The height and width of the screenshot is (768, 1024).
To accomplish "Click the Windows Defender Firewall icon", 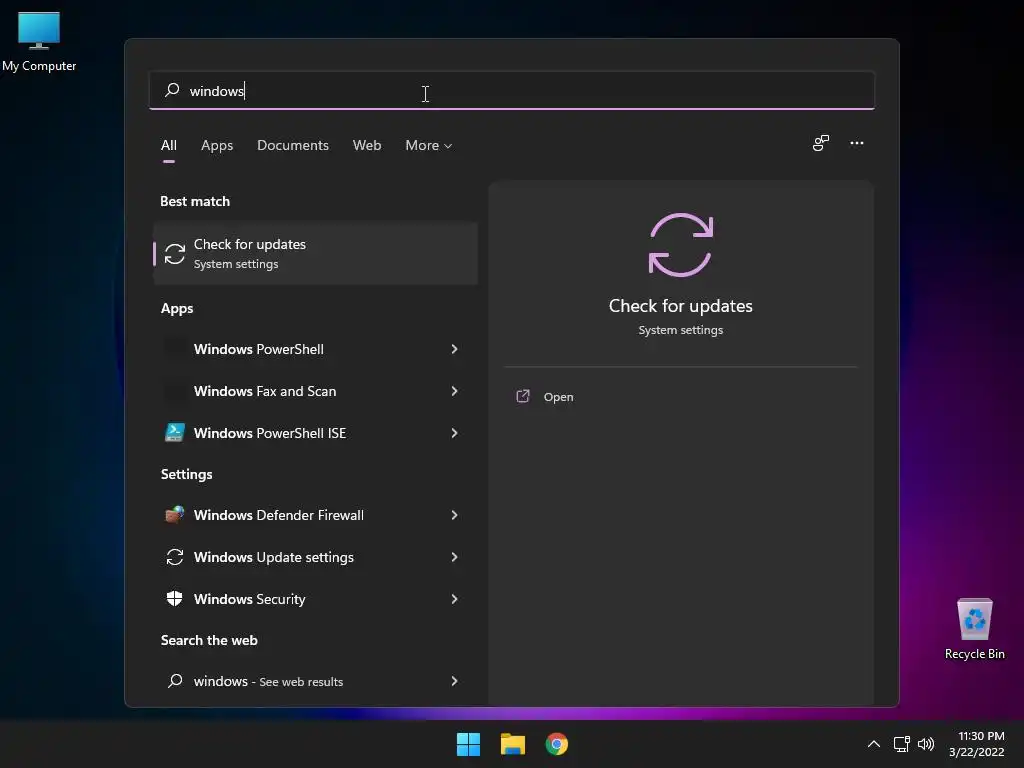I will click(174, 515).
